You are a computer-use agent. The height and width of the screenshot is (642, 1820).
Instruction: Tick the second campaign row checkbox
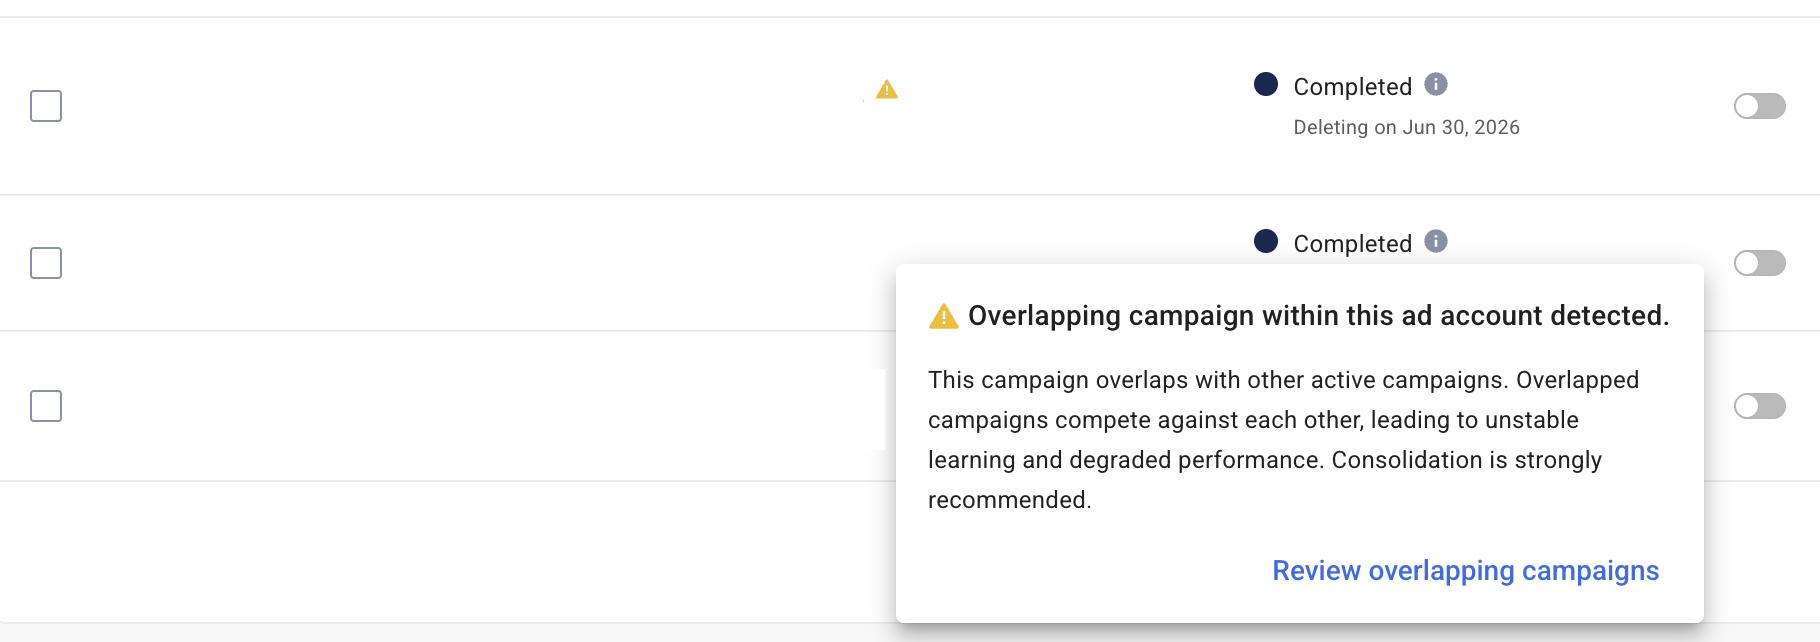[x=46, y=263]
